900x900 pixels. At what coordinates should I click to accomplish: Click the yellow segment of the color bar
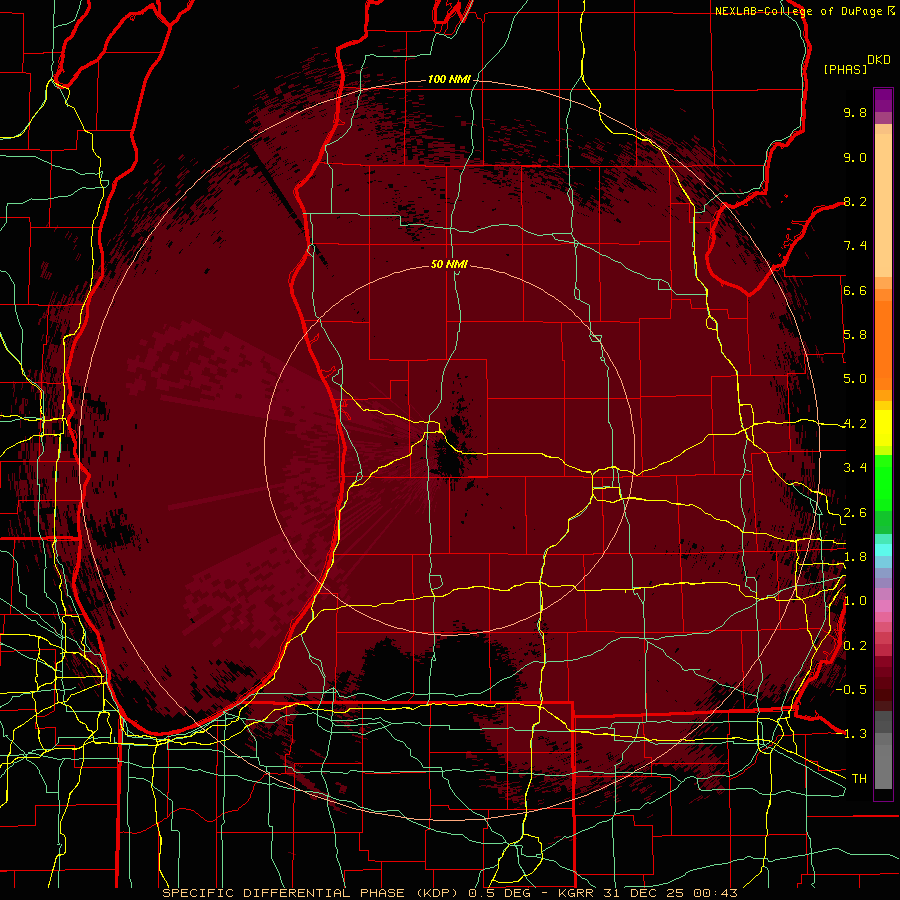coord(883,428)
